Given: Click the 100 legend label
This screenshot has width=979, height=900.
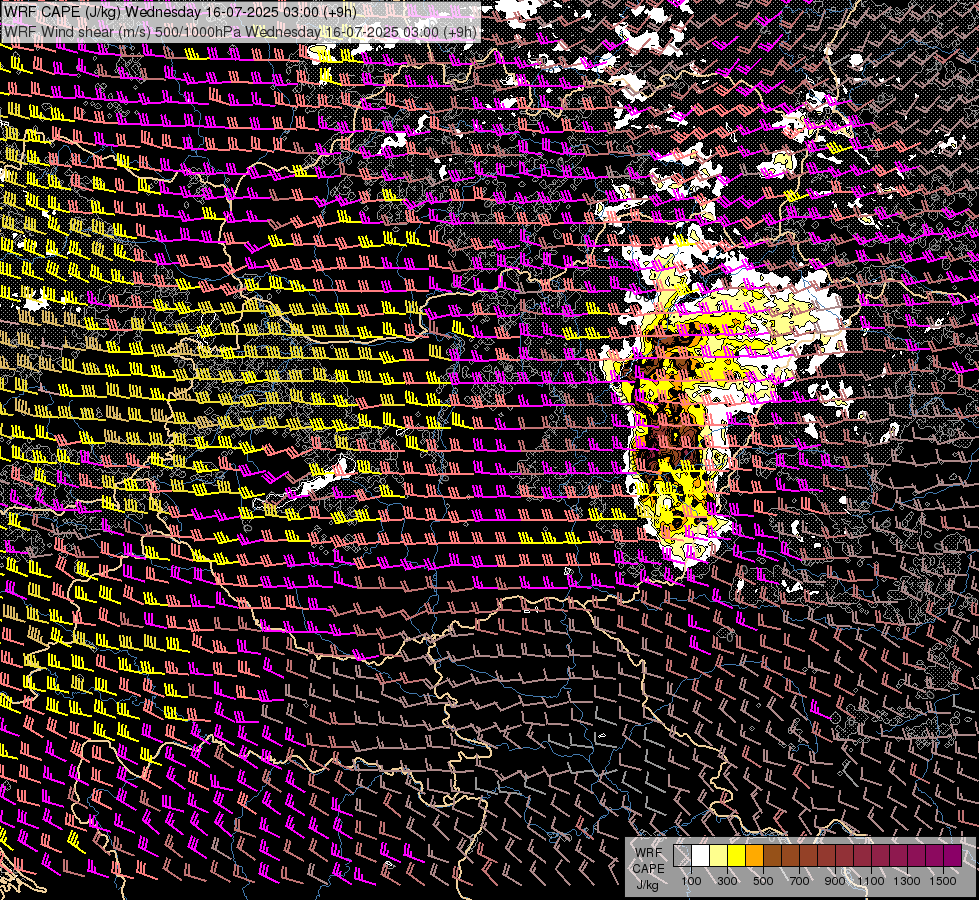Looking at the screenshot, I should (691, 881).
